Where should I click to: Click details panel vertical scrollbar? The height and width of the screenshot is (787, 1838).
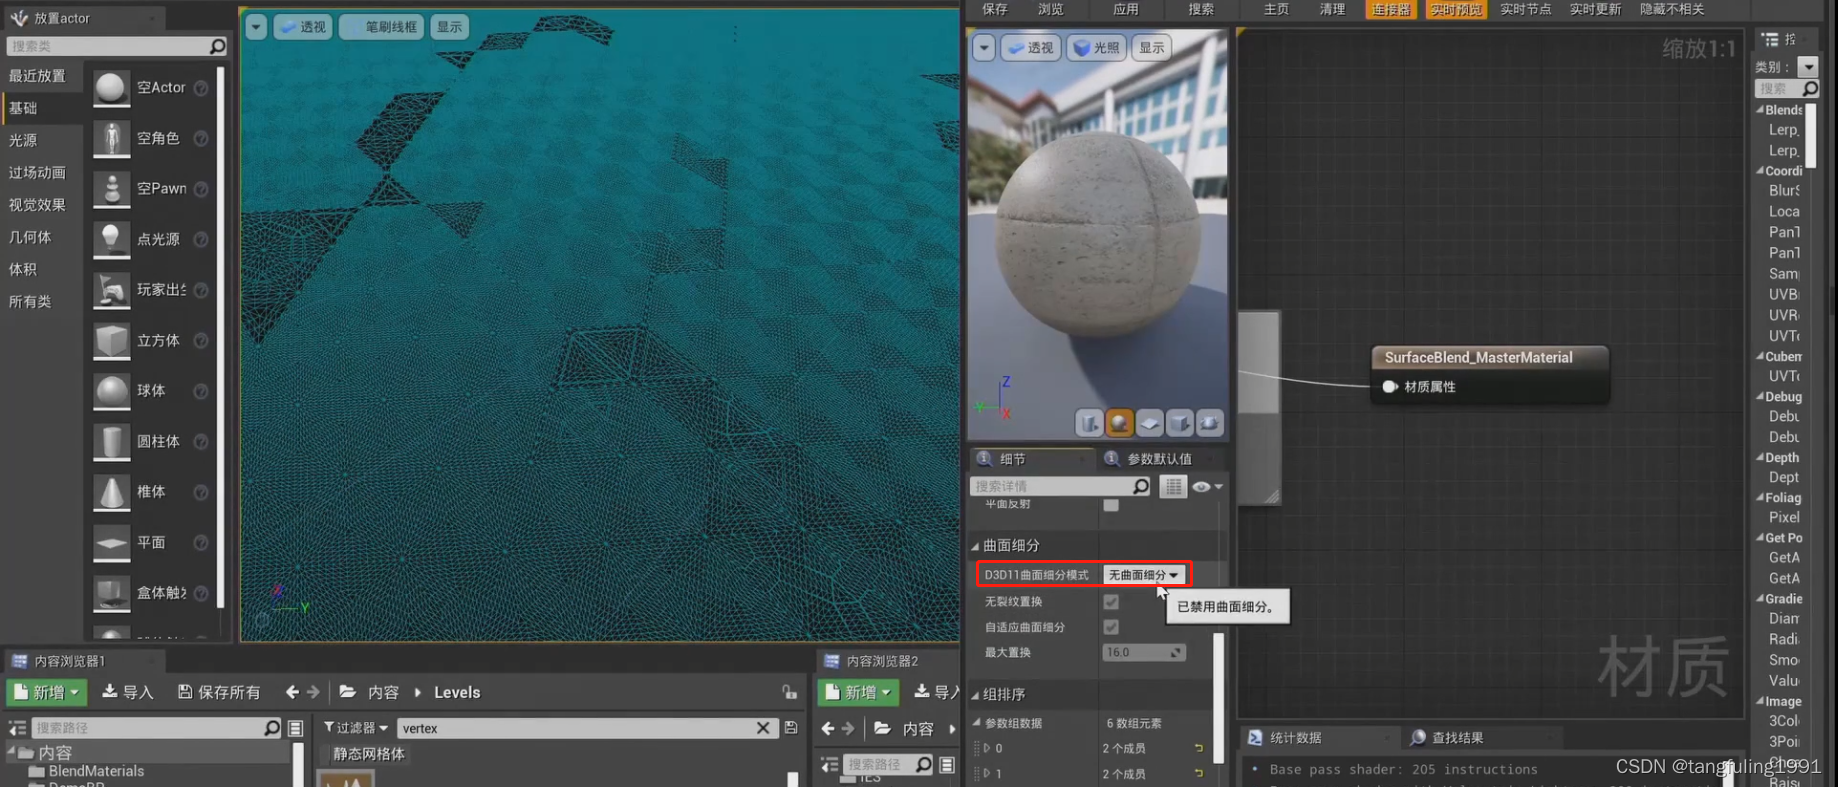click(x=1218, y=698)
